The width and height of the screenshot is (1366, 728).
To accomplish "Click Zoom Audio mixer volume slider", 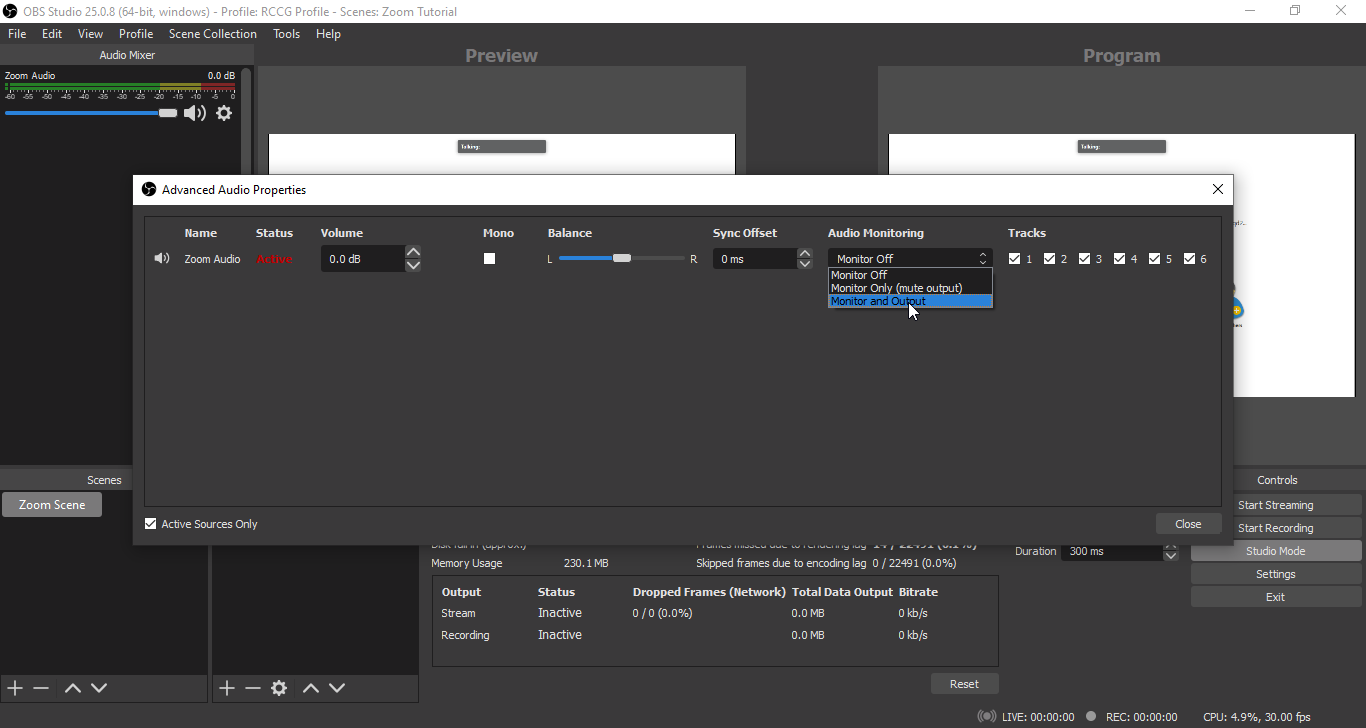I will 91,113.
